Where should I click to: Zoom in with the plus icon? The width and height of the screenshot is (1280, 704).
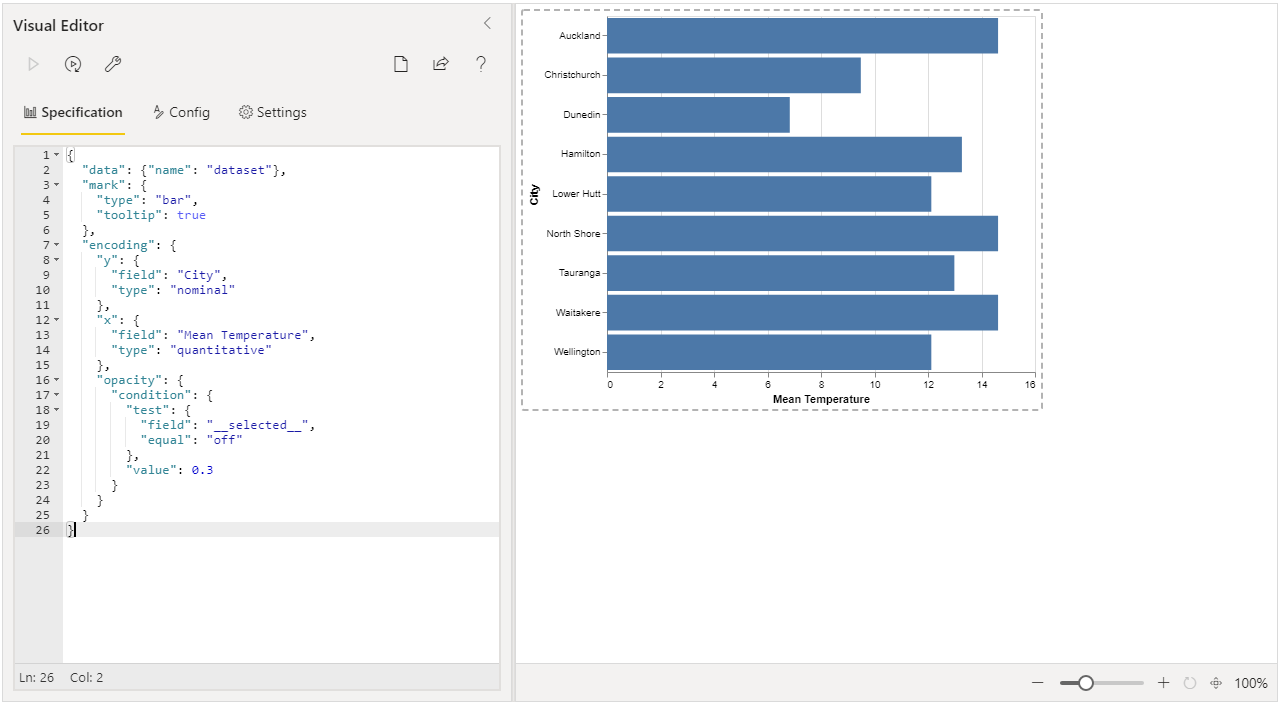point(1163,683)
